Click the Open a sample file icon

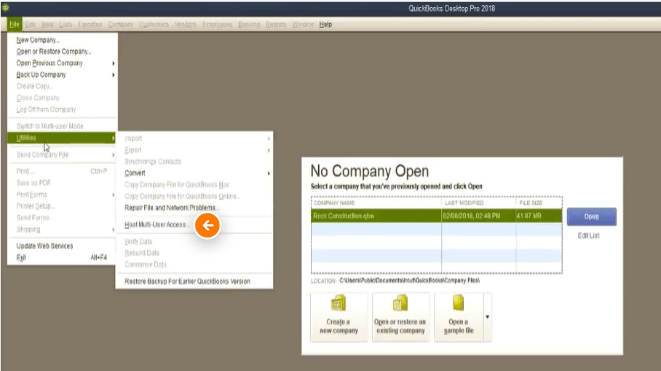pos(458,303)
